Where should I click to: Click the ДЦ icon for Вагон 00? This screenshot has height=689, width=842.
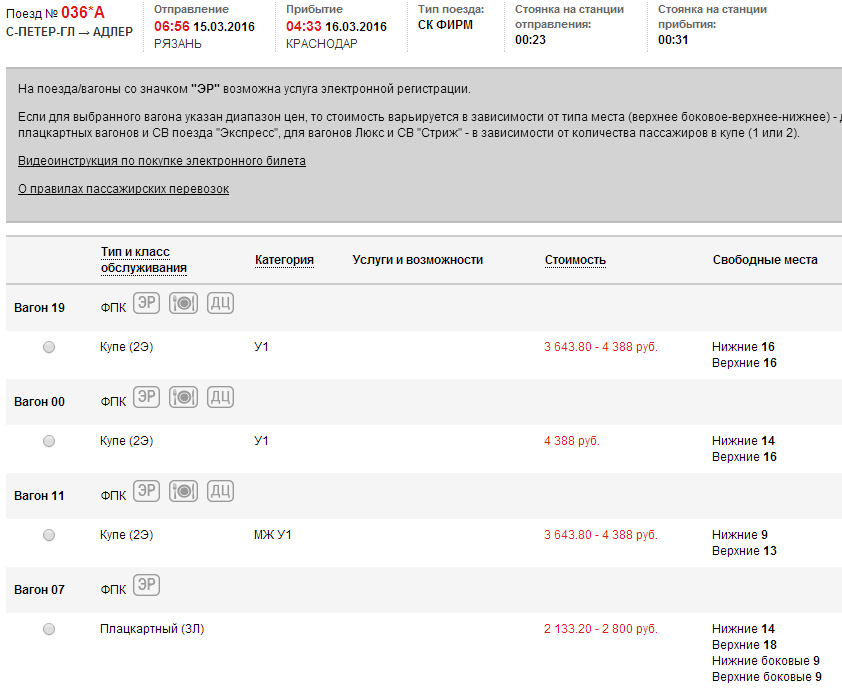(x=220, y=397)
